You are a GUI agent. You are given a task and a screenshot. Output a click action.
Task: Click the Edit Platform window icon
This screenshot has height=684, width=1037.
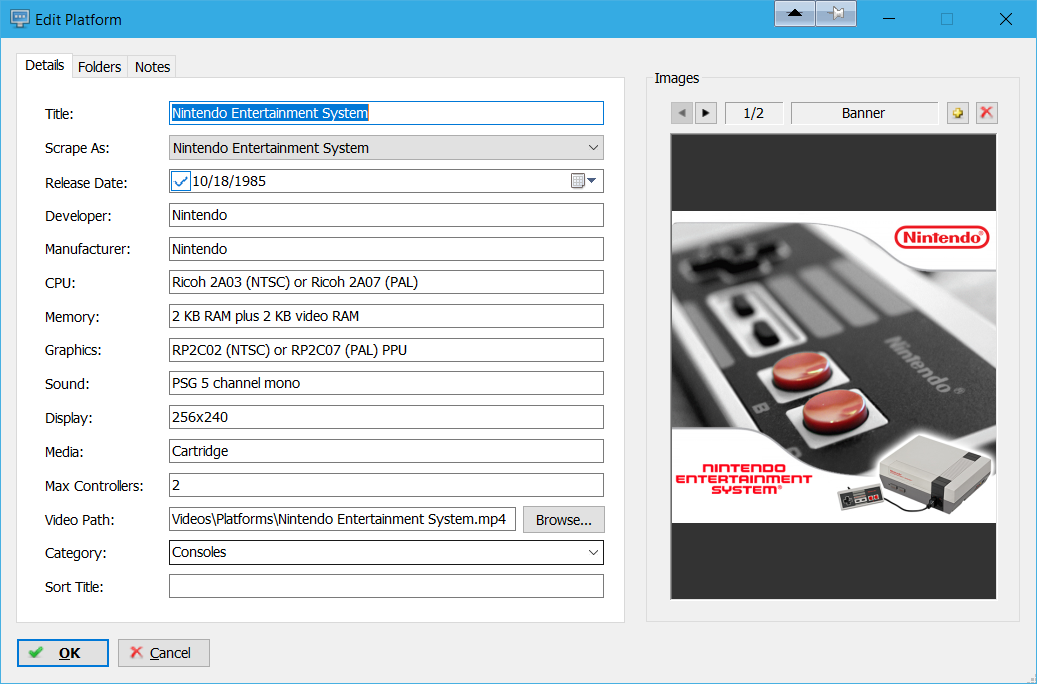20,19
